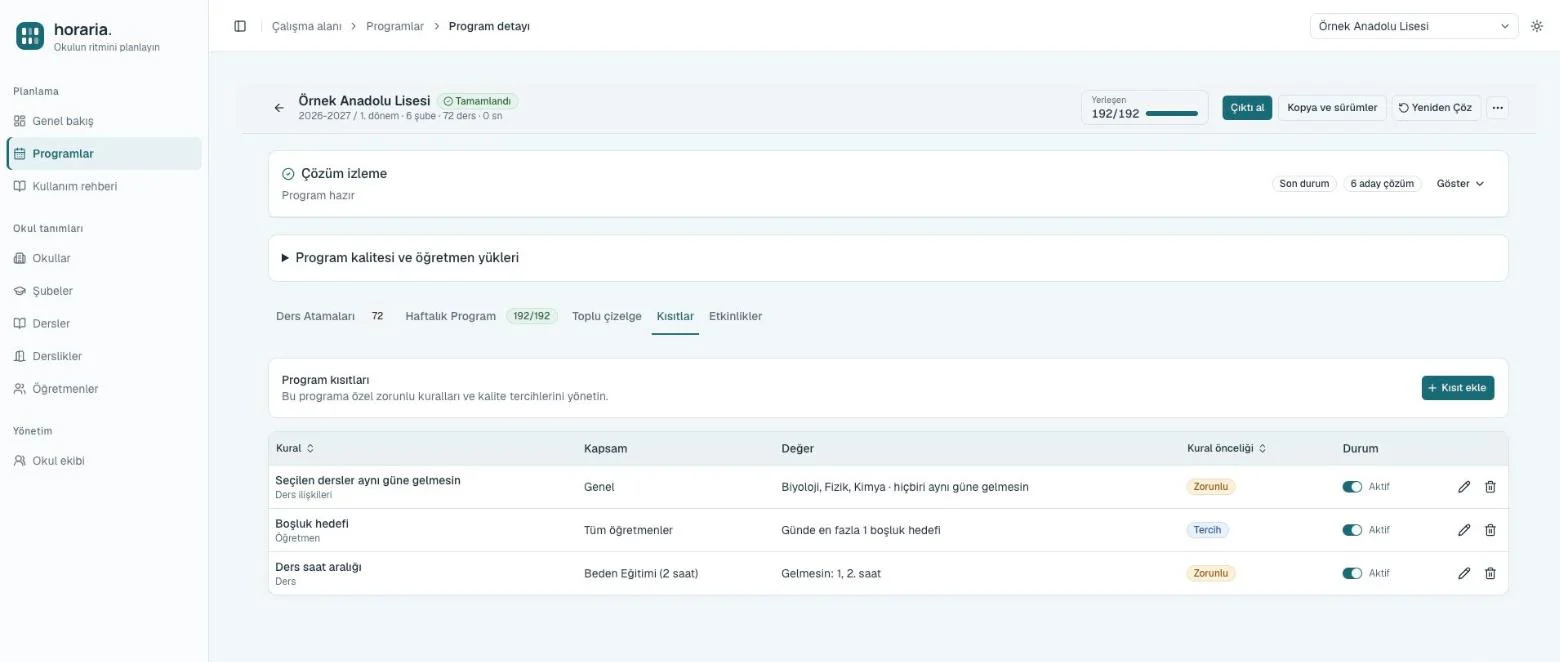
Task: Go to Derslikler in the sidebar
Action: click(x=104, y=356)
